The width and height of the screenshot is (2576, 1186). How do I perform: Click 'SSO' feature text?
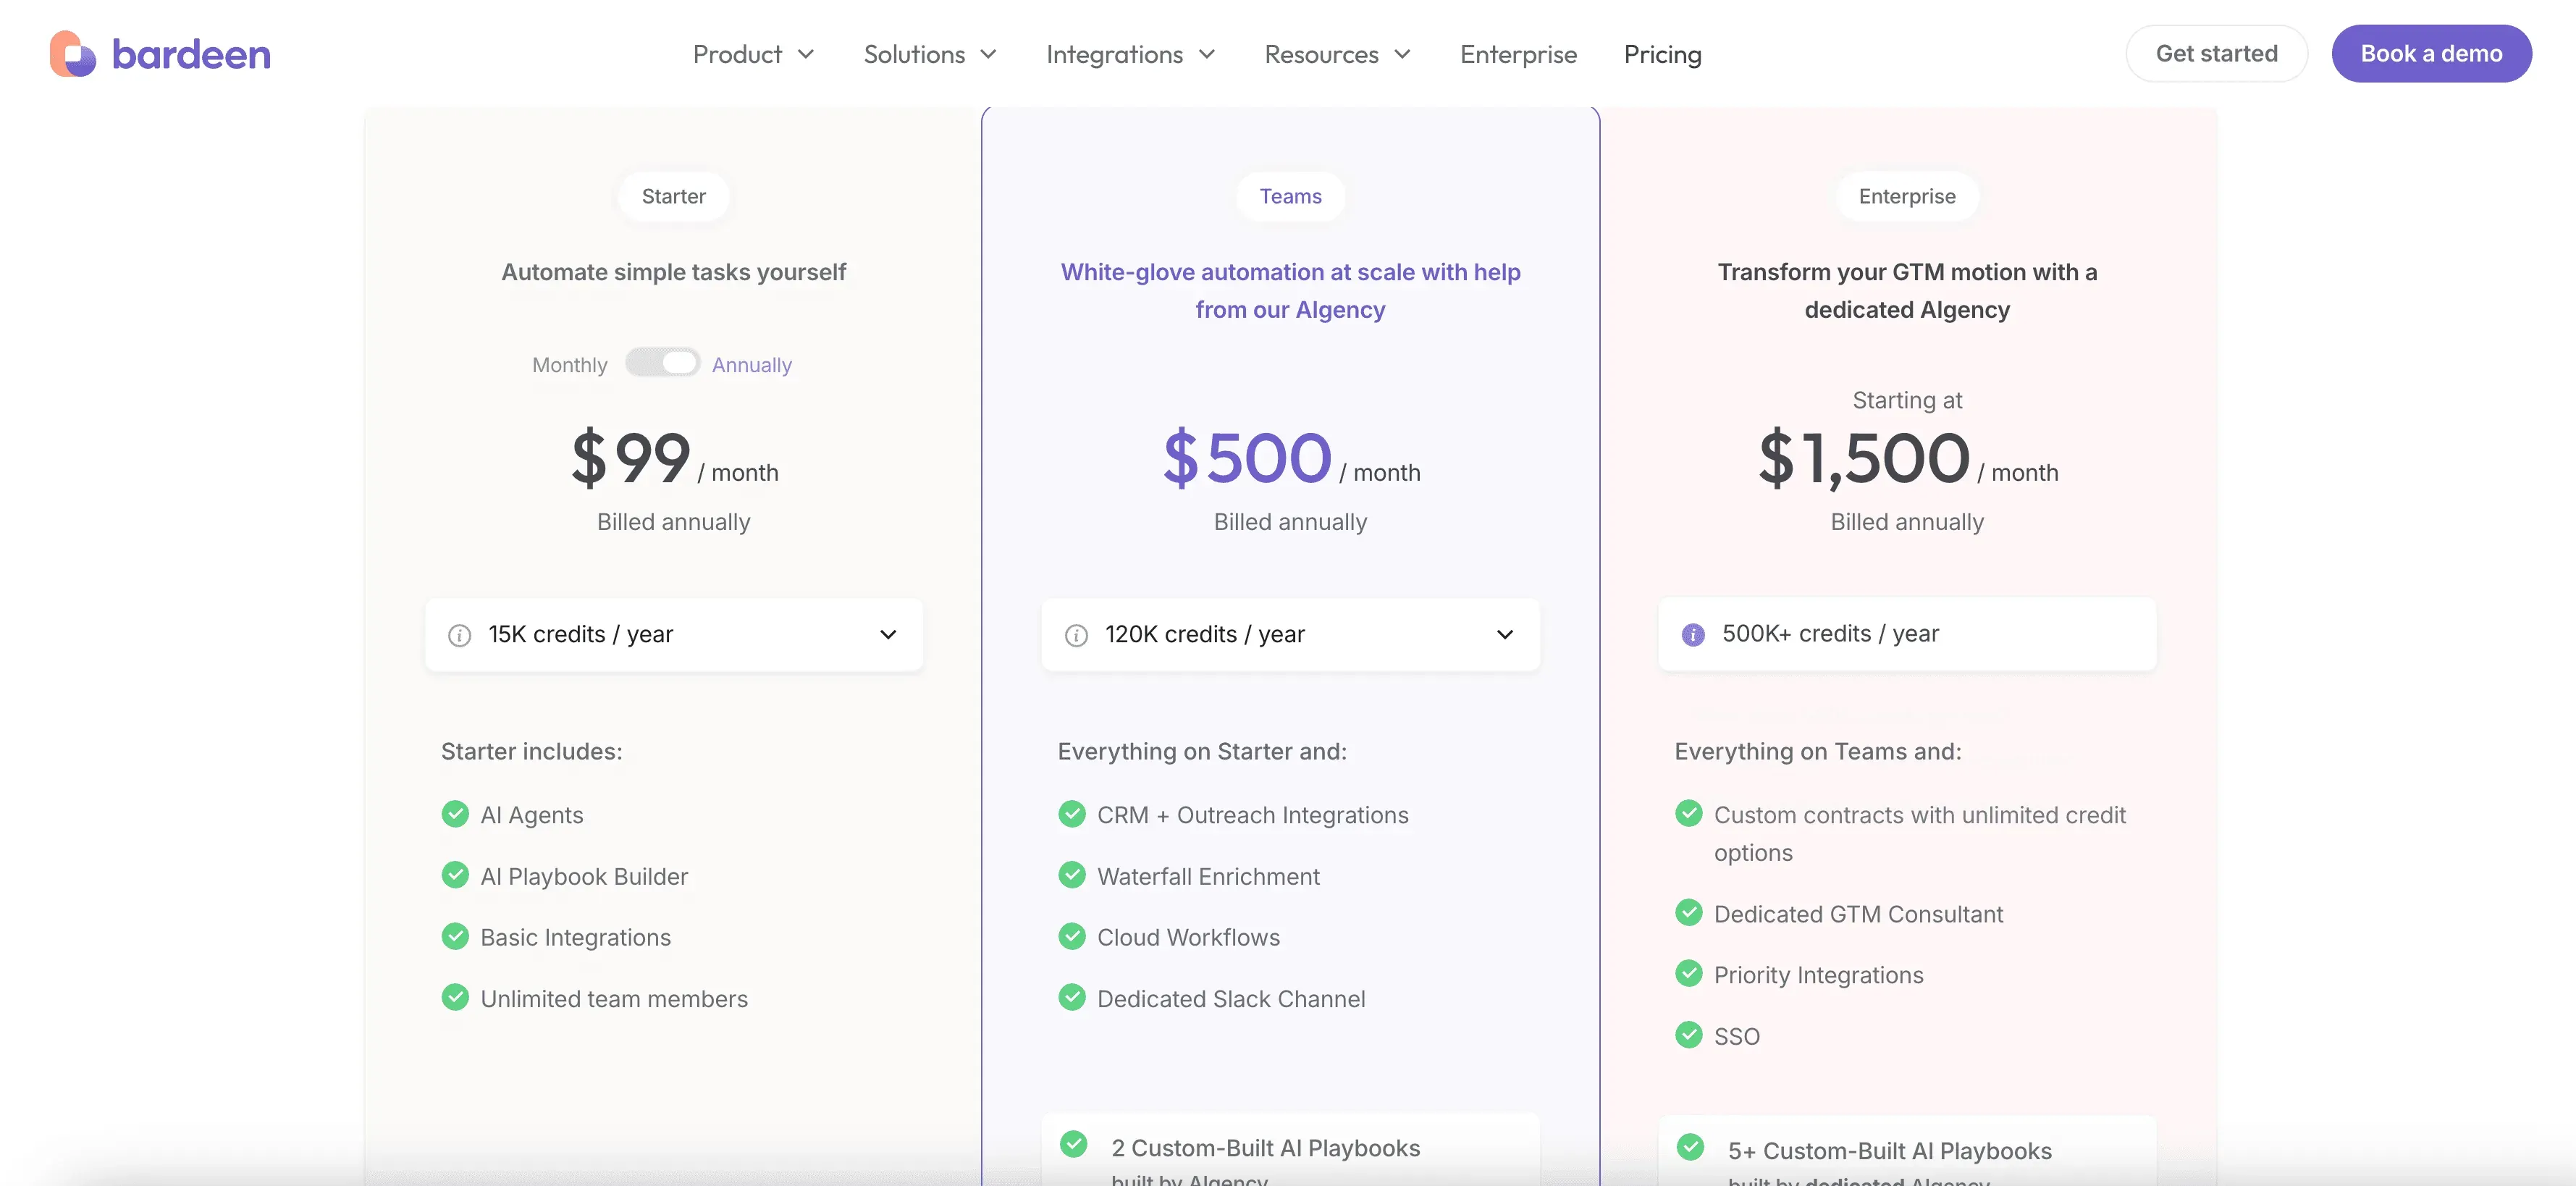tap(1737, 1036)
